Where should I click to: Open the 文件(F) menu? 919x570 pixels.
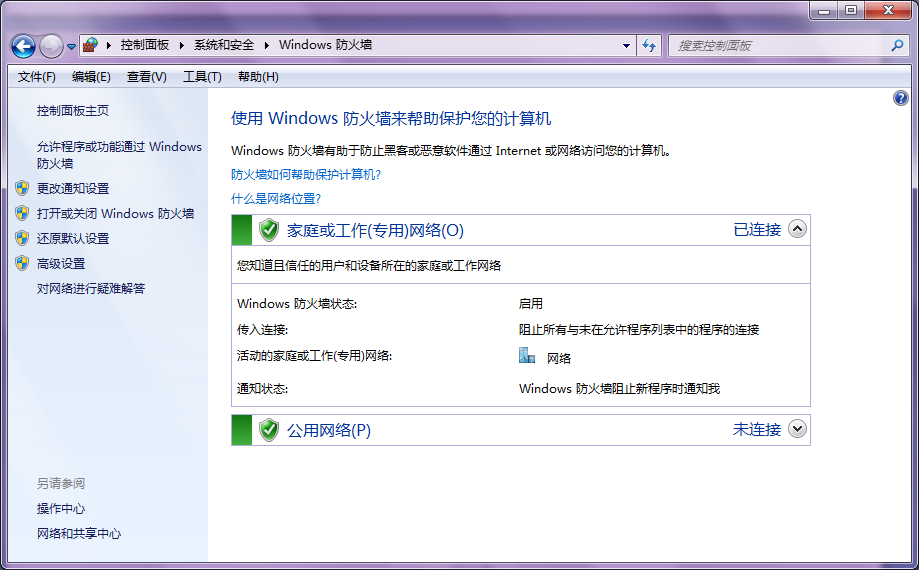click(36, 77)
